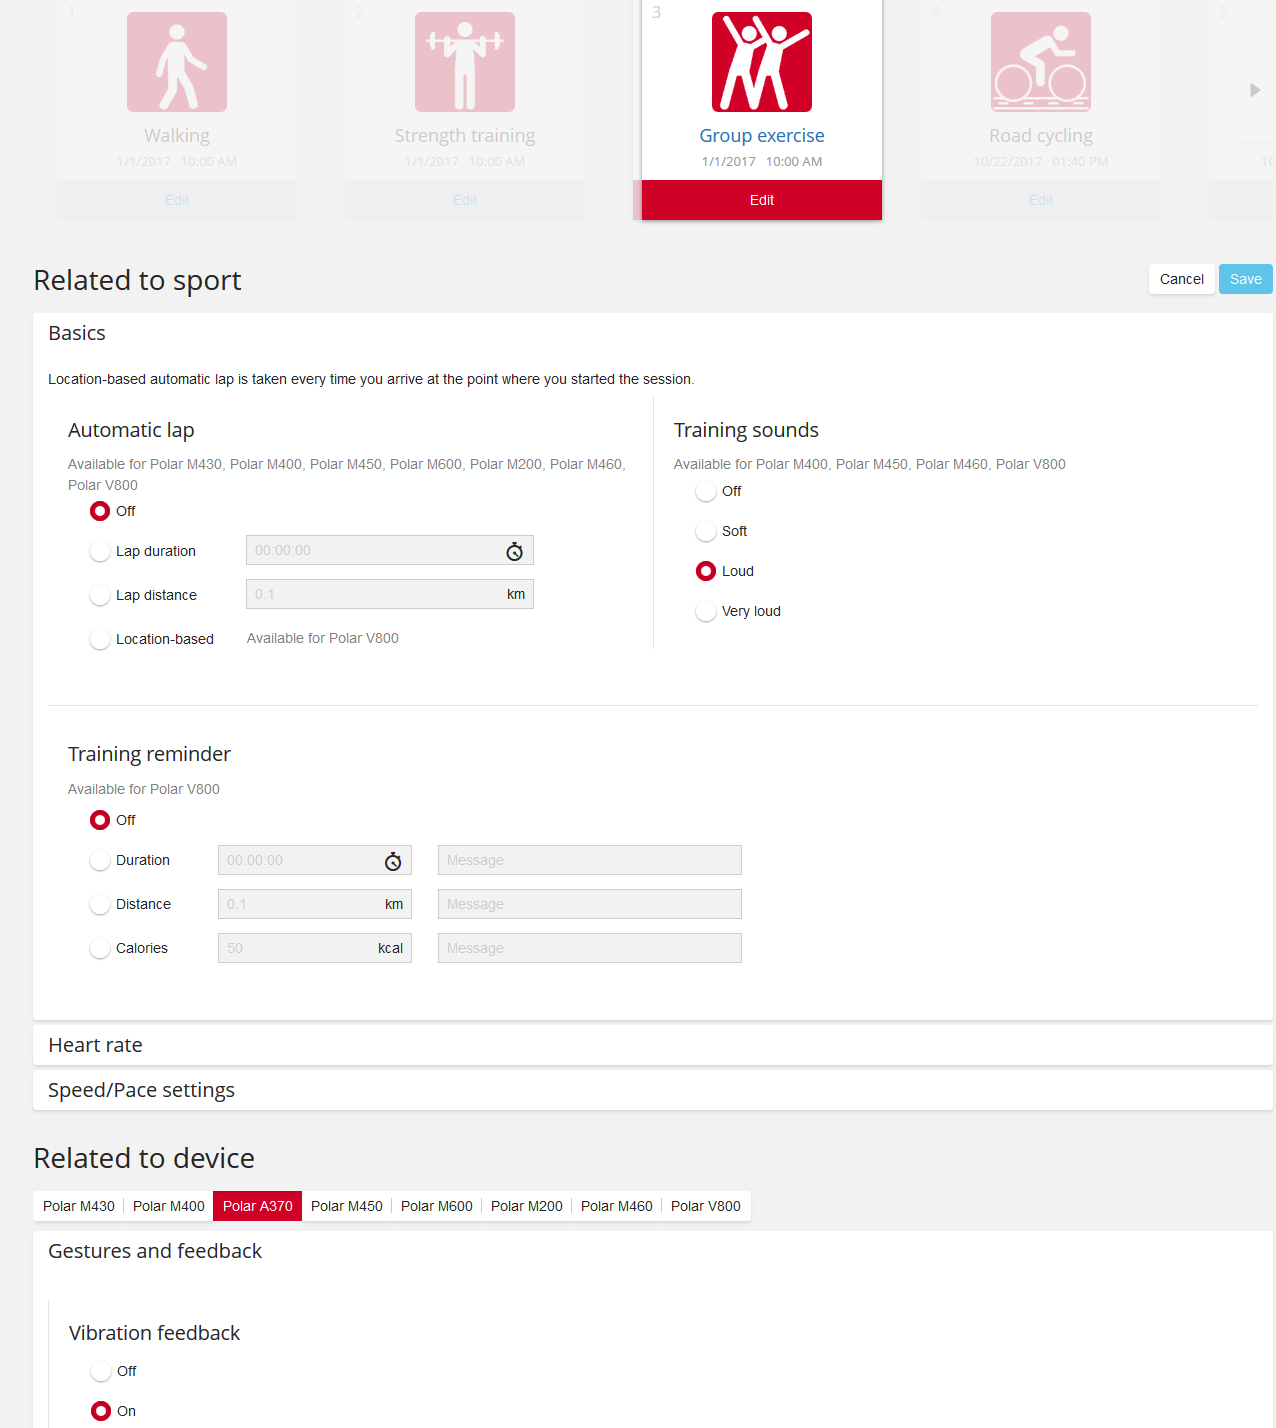Viewport: 1276px width, 1428px height.
Task: Collapse Gestures and feedback section
Action: 653,1251
